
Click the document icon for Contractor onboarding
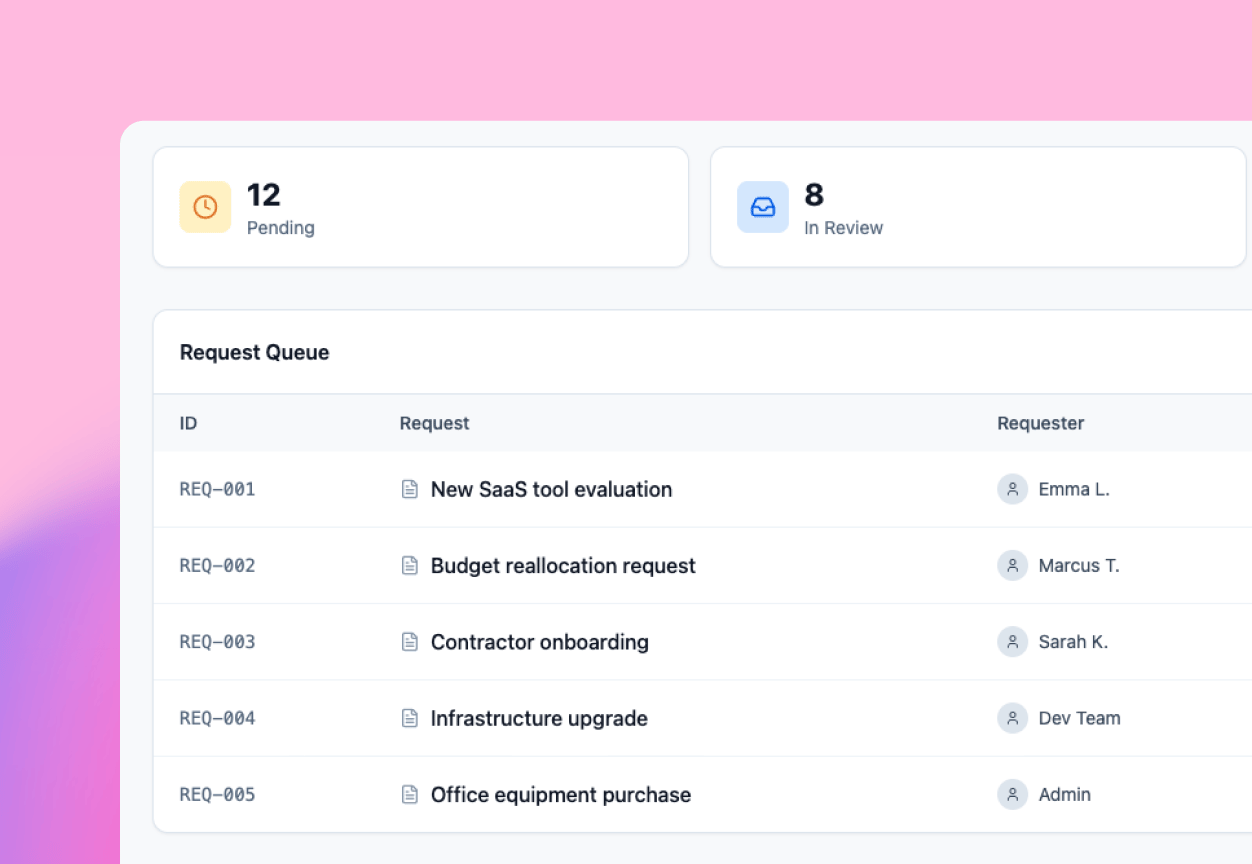click(410, 642)
